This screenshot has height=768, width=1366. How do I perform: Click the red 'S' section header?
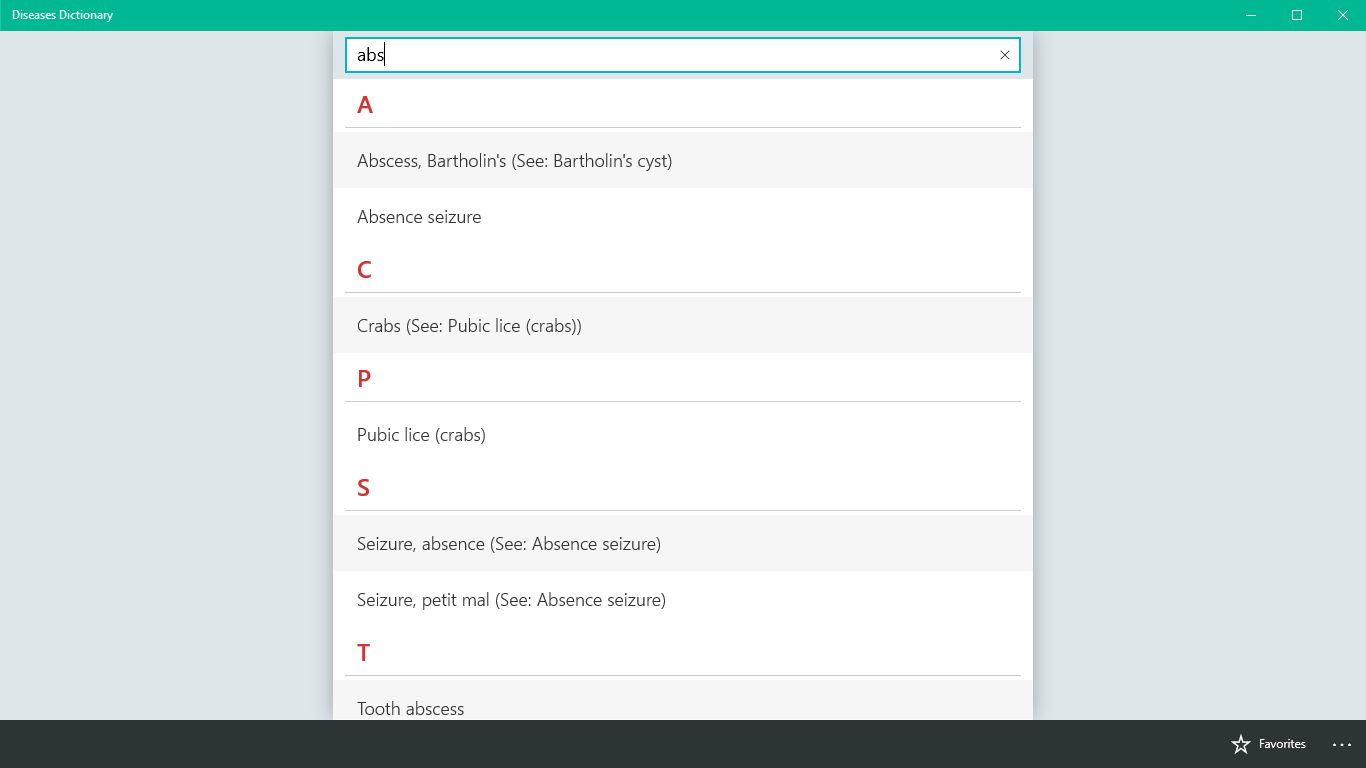363,487
